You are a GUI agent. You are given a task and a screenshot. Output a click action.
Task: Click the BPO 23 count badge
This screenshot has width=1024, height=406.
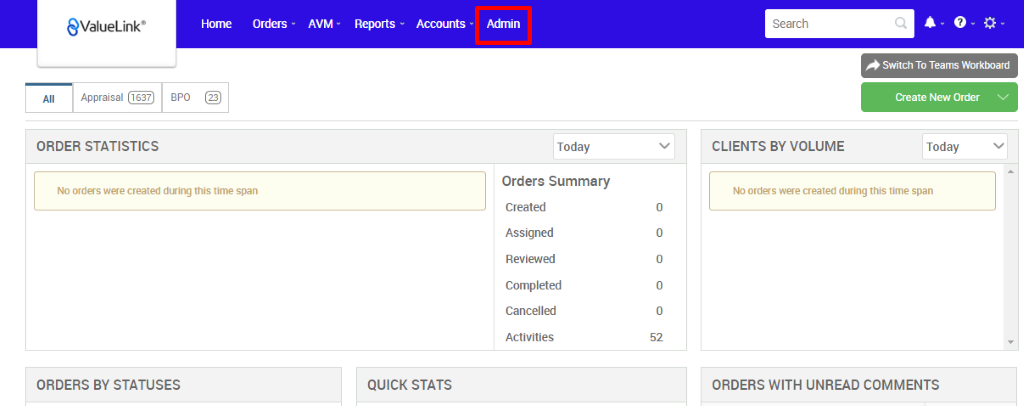tap(213, 98)
